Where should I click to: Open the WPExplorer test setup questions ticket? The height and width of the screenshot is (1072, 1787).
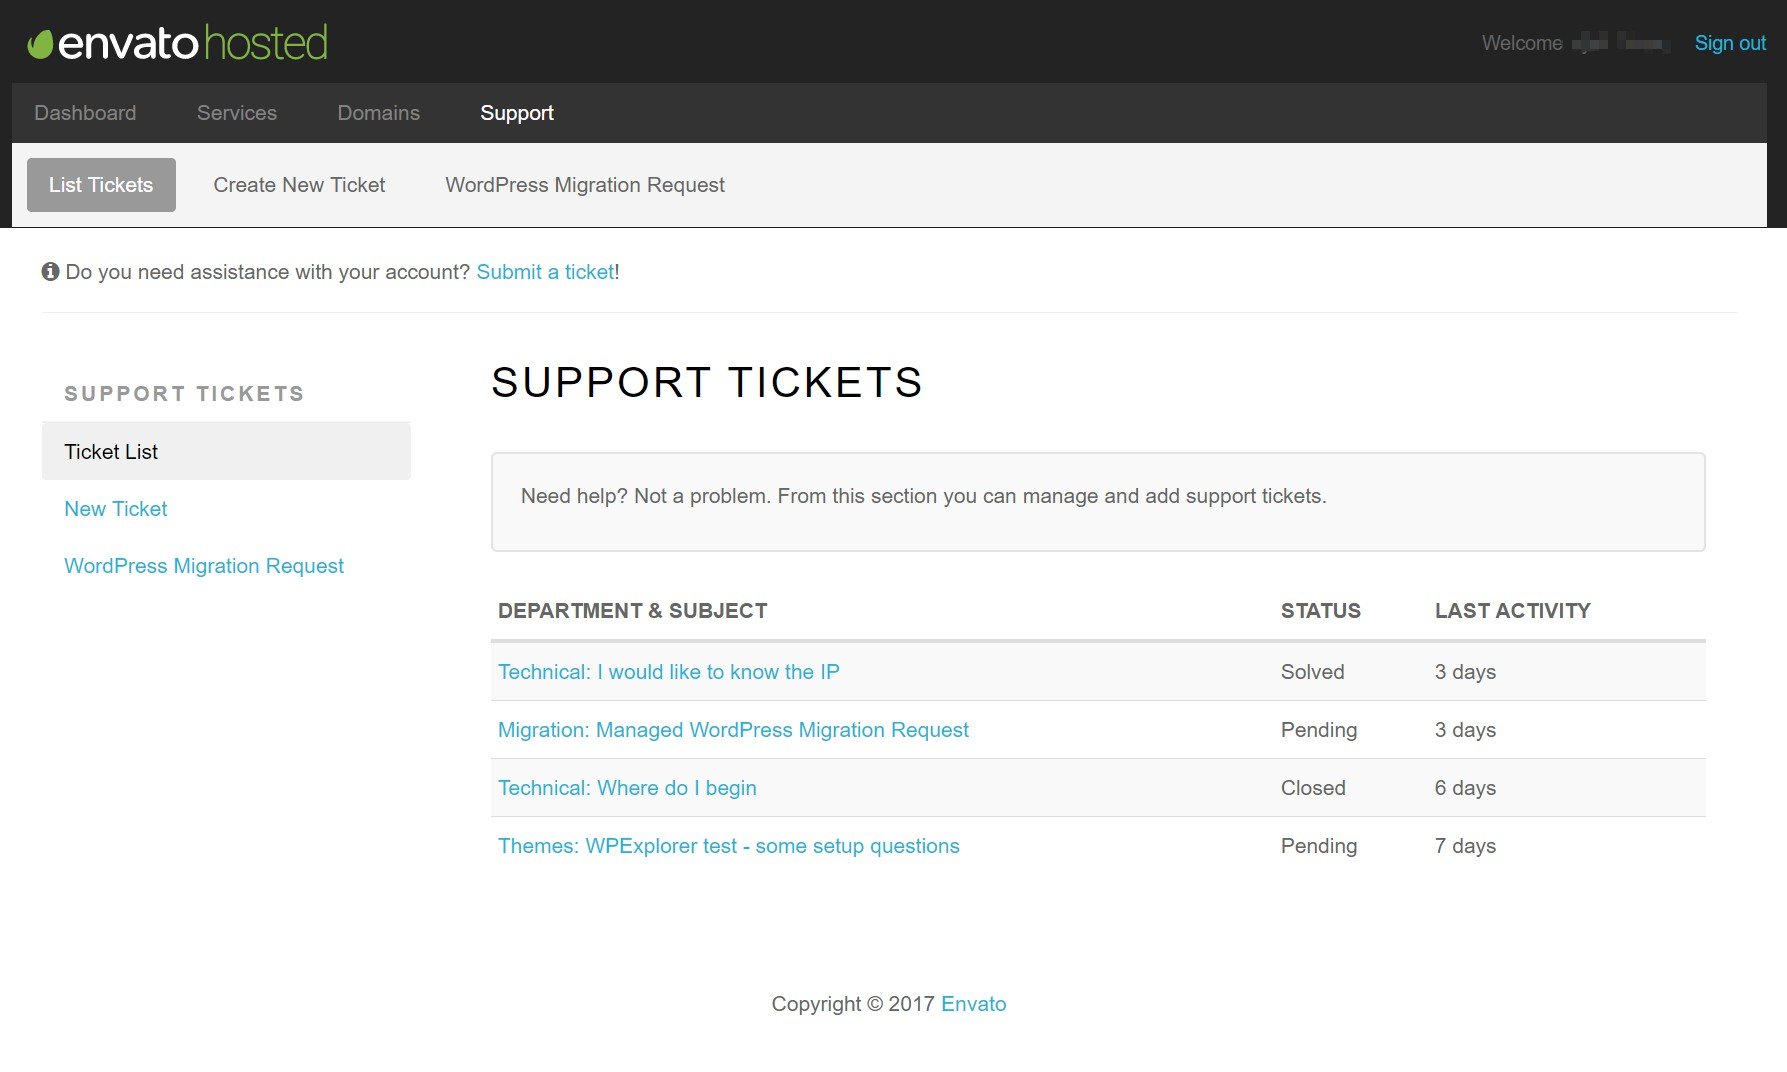[x=728, y=846]
